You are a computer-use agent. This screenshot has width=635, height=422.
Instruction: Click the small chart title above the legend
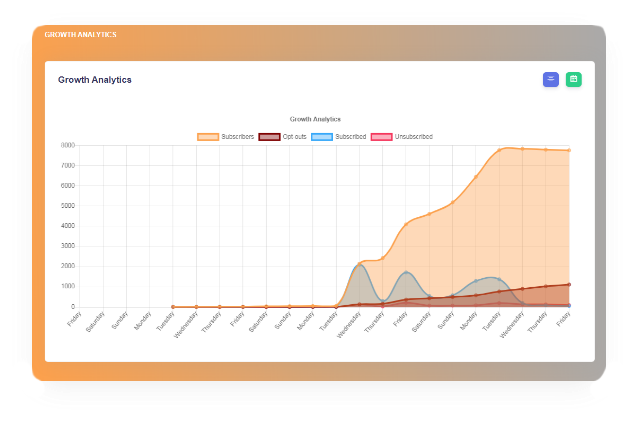click(x=315, y=119)
